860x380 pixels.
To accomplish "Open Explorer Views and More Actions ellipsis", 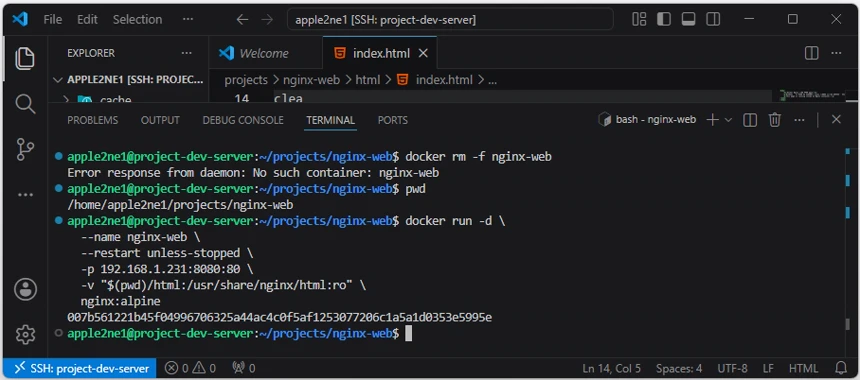I will pos(186,53).
